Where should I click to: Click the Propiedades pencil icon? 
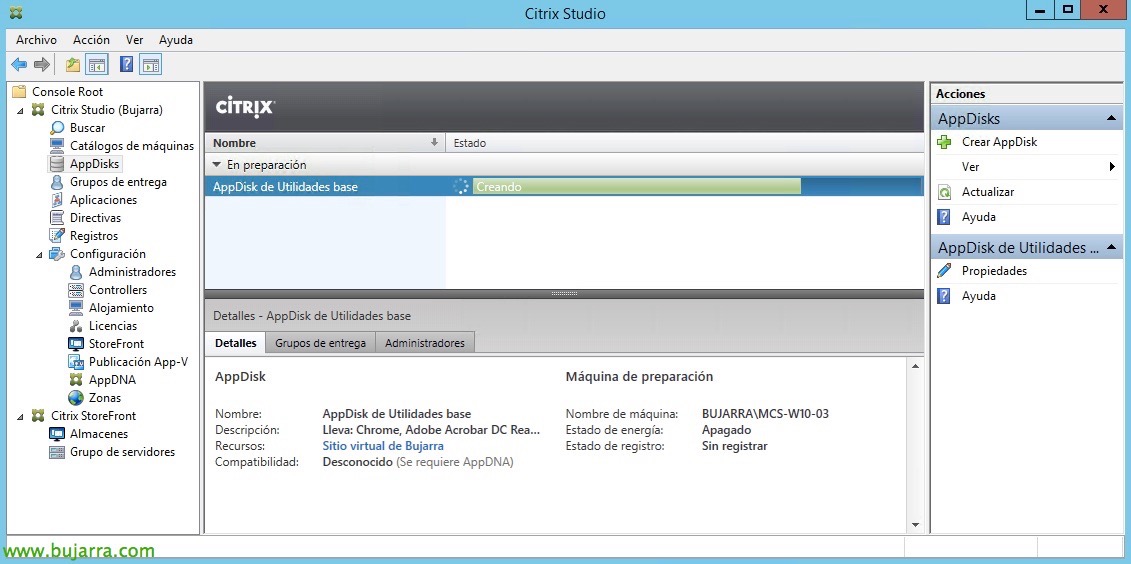coord(944,271)
